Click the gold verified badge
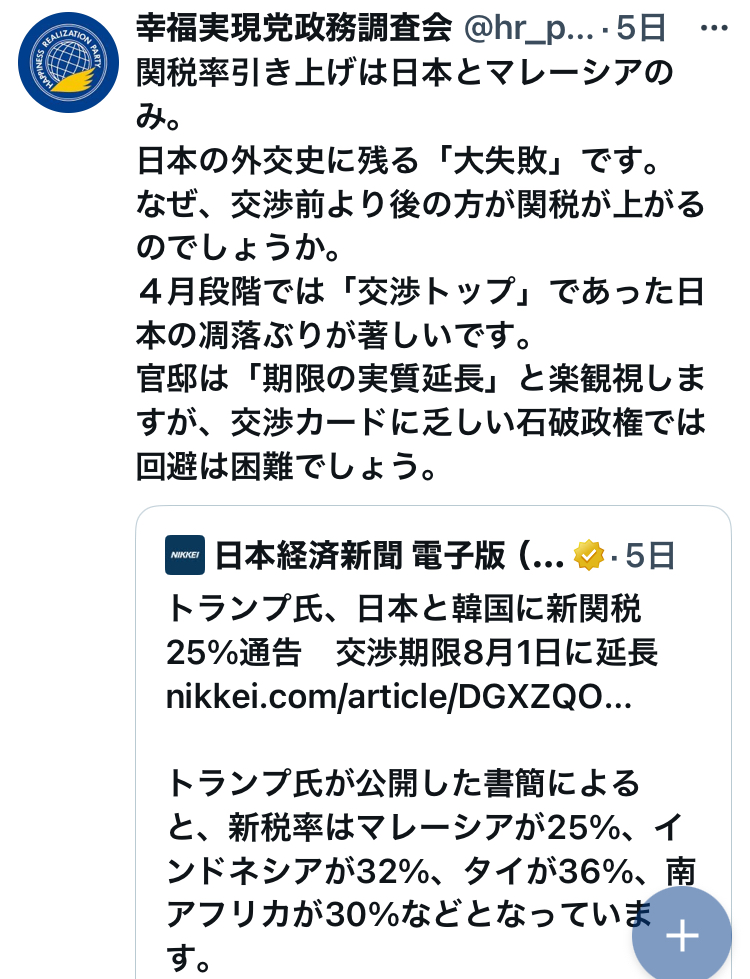 pos(588,555)
